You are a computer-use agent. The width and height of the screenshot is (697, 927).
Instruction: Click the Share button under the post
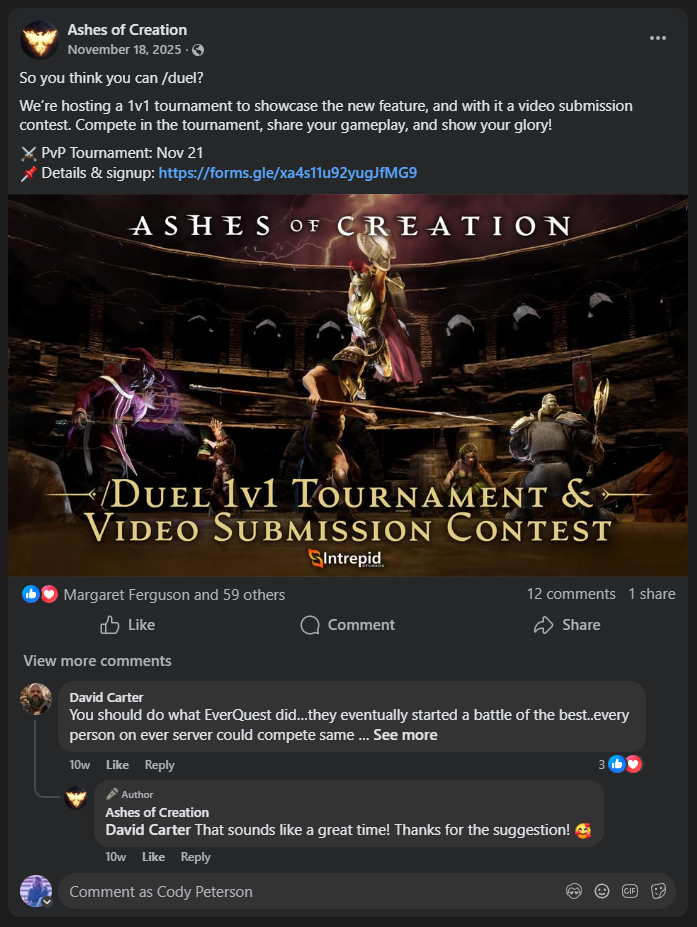pyautogui.click(x=567, y=625)
